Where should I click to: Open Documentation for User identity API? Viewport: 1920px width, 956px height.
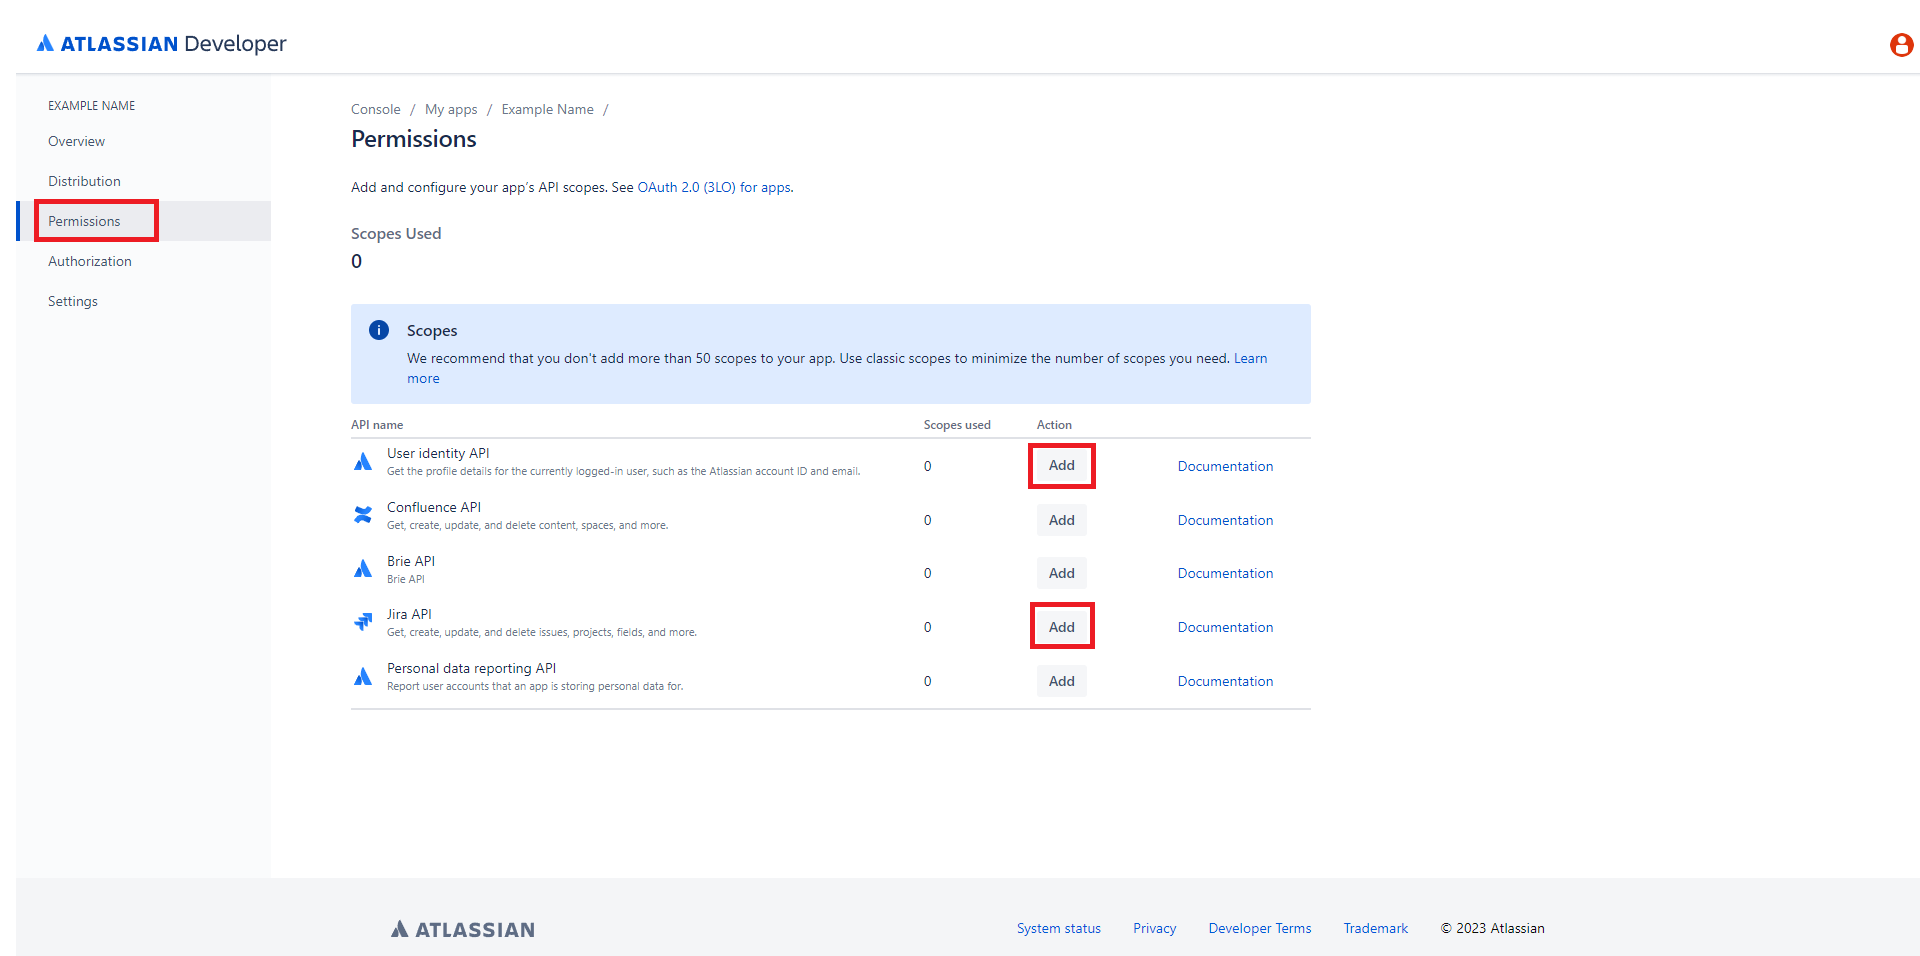pyautogui.click(x=1225, y=466)
